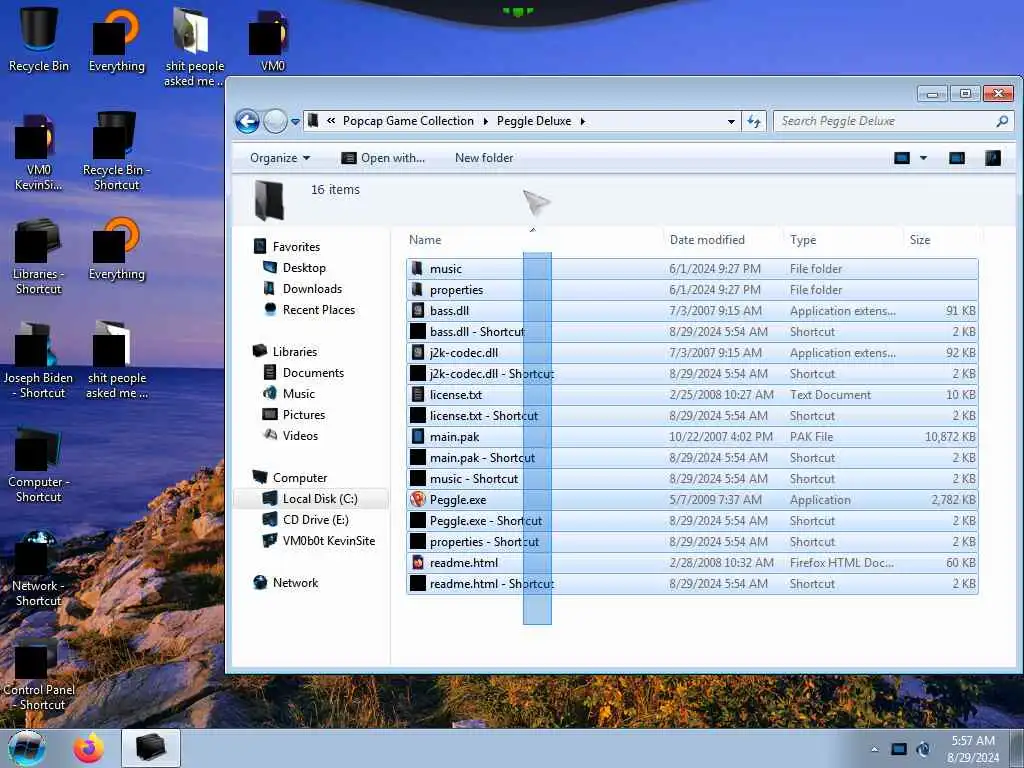Click the Peggle Deluxe breadcrumb segment
Screen dimensions: 1024x768
[534, 121]
